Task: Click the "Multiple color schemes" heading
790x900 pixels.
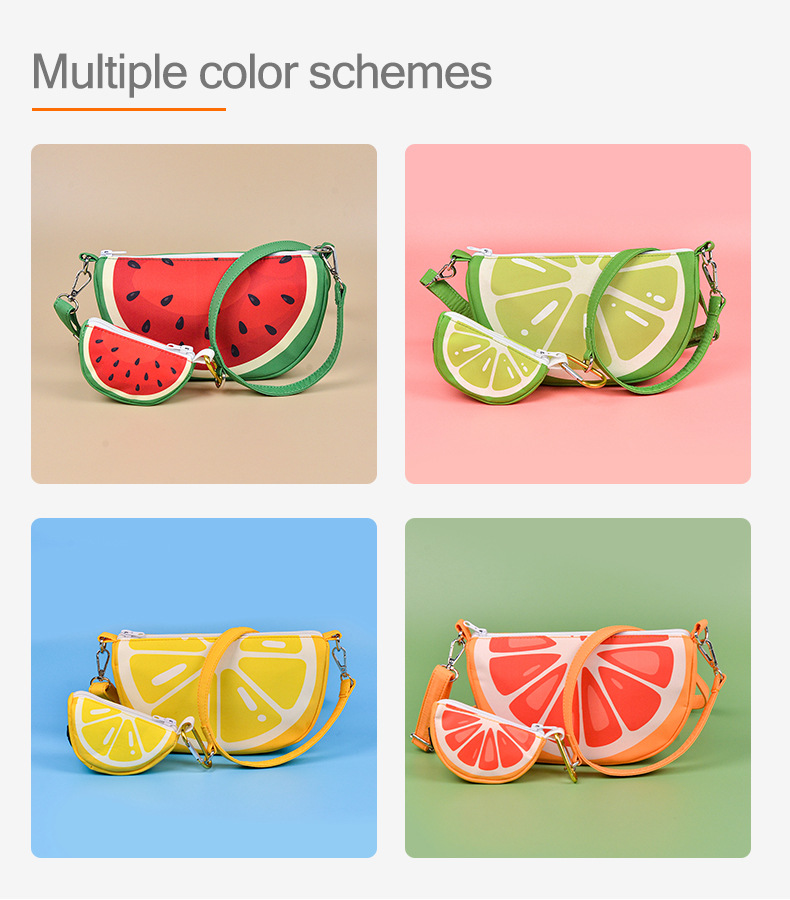Action: pyautogui.click(x=262, y=72)
